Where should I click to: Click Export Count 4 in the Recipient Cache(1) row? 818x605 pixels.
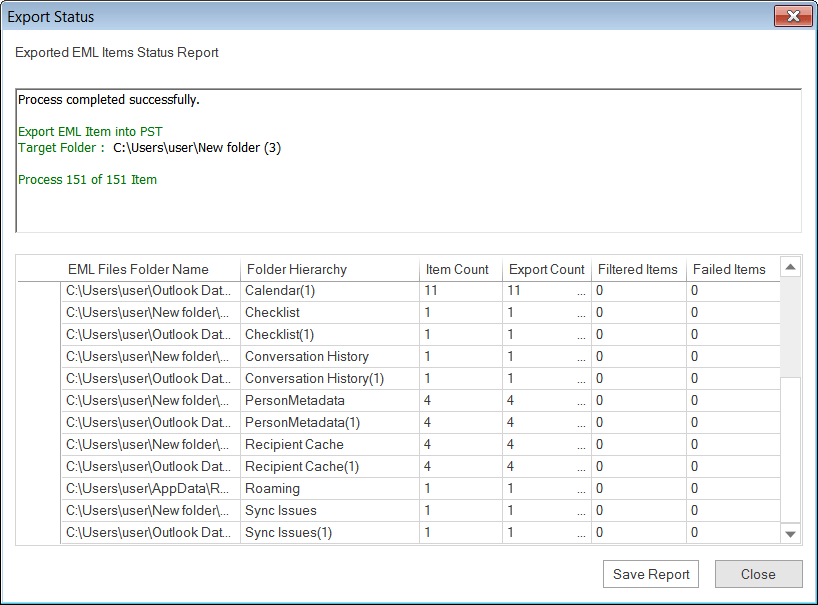click(x=547, y=466)
